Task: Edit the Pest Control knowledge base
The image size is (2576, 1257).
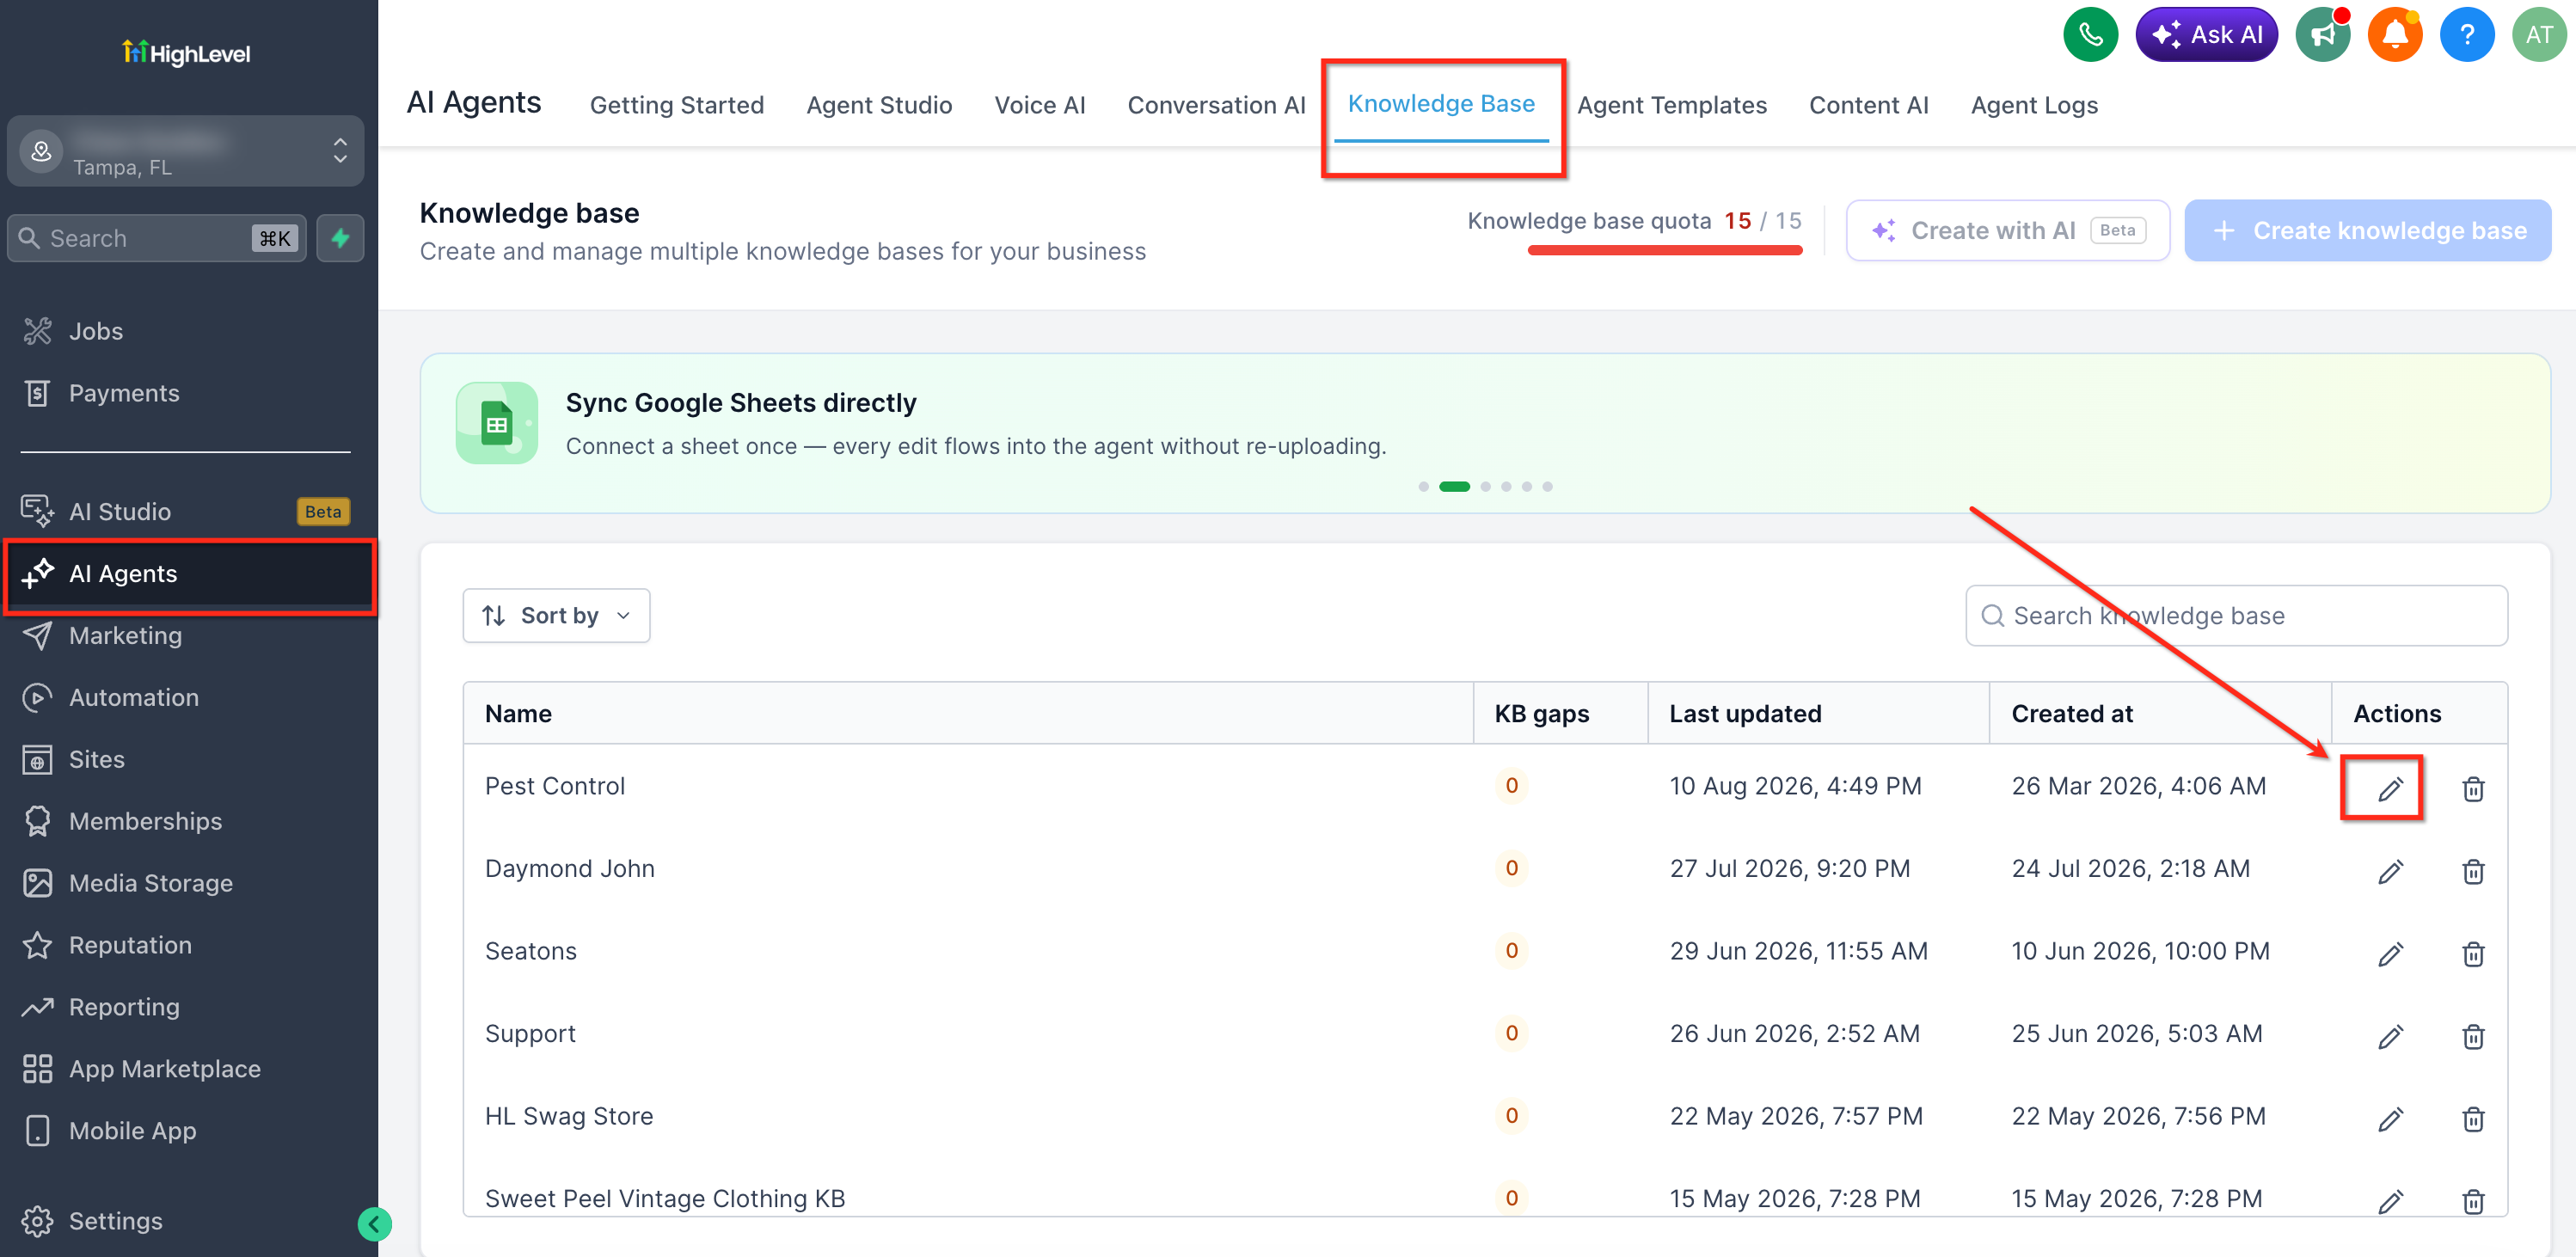Action: pos(2390,789)
